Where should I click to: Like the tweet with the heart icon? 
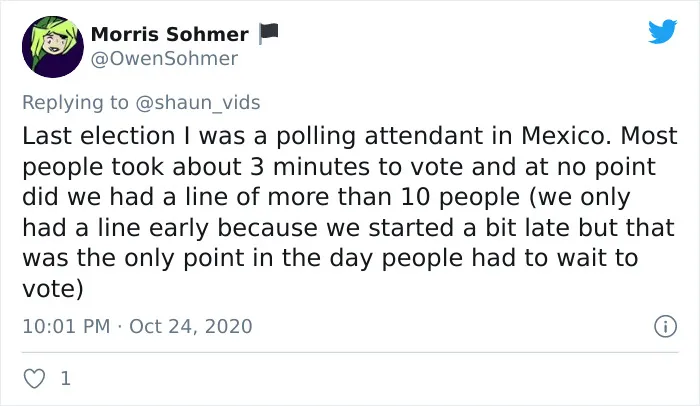(x=34, y=379)
